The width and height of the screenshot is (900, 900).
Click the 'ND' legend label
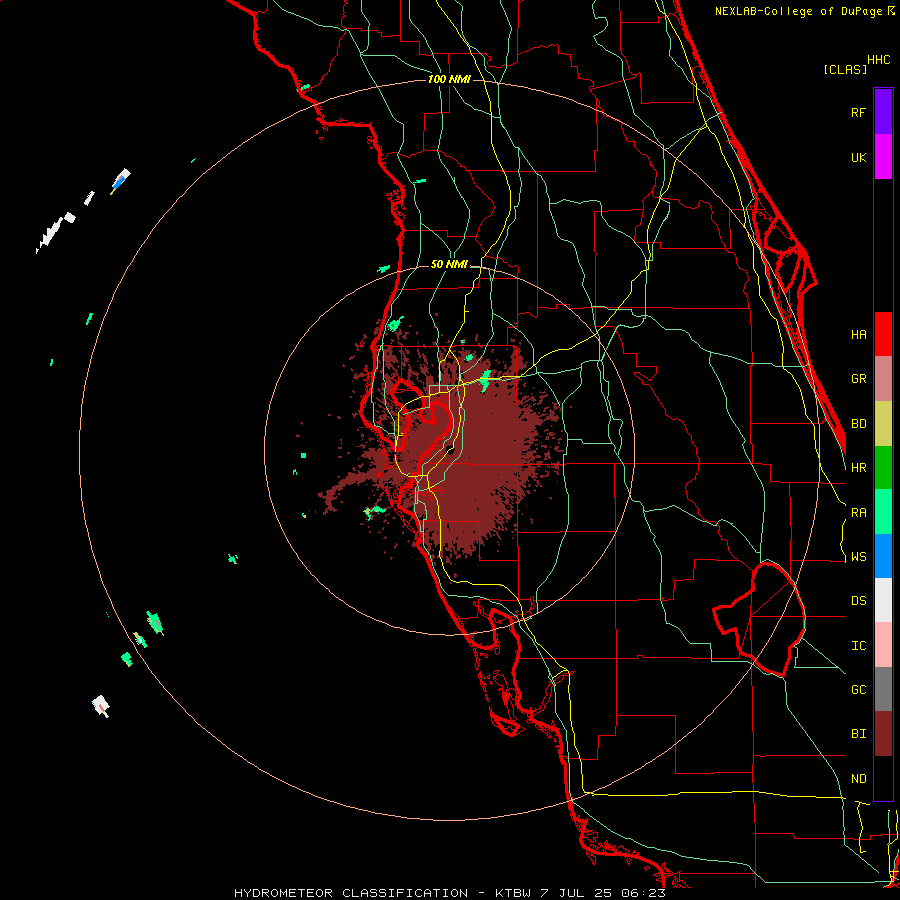click(858, 779)
